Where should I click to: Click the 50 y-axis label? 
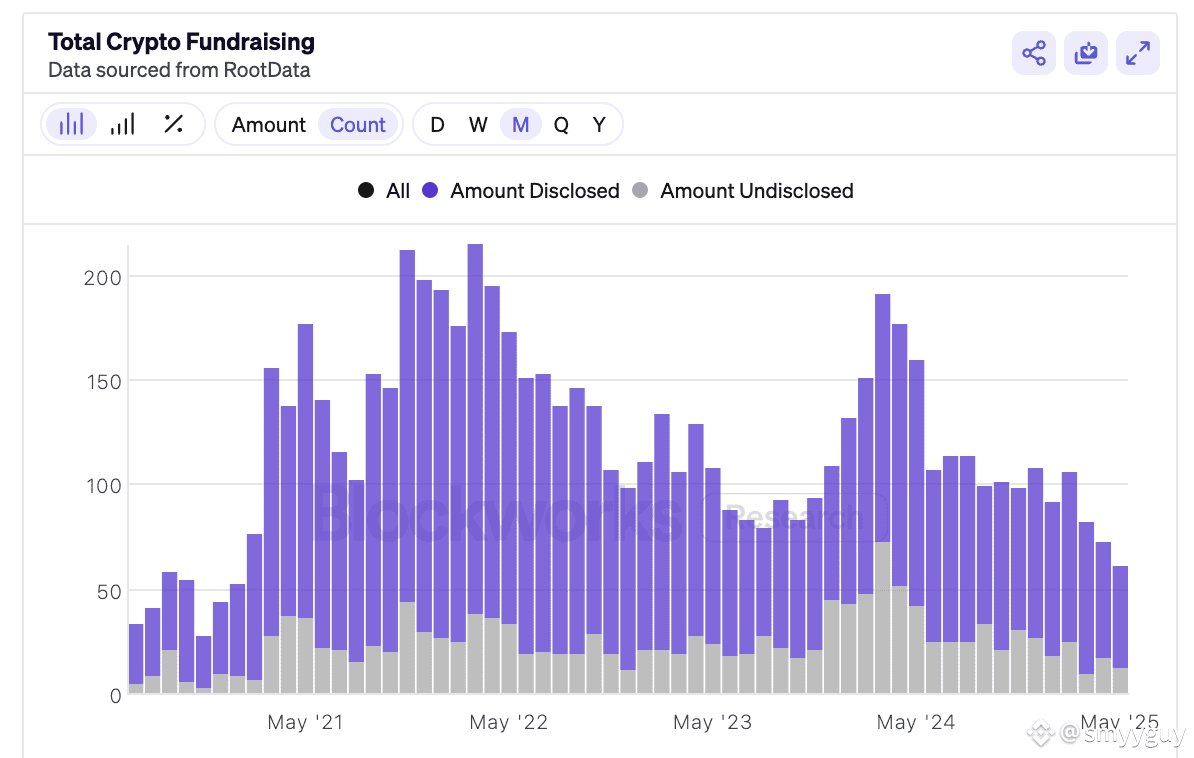point(109,592)
